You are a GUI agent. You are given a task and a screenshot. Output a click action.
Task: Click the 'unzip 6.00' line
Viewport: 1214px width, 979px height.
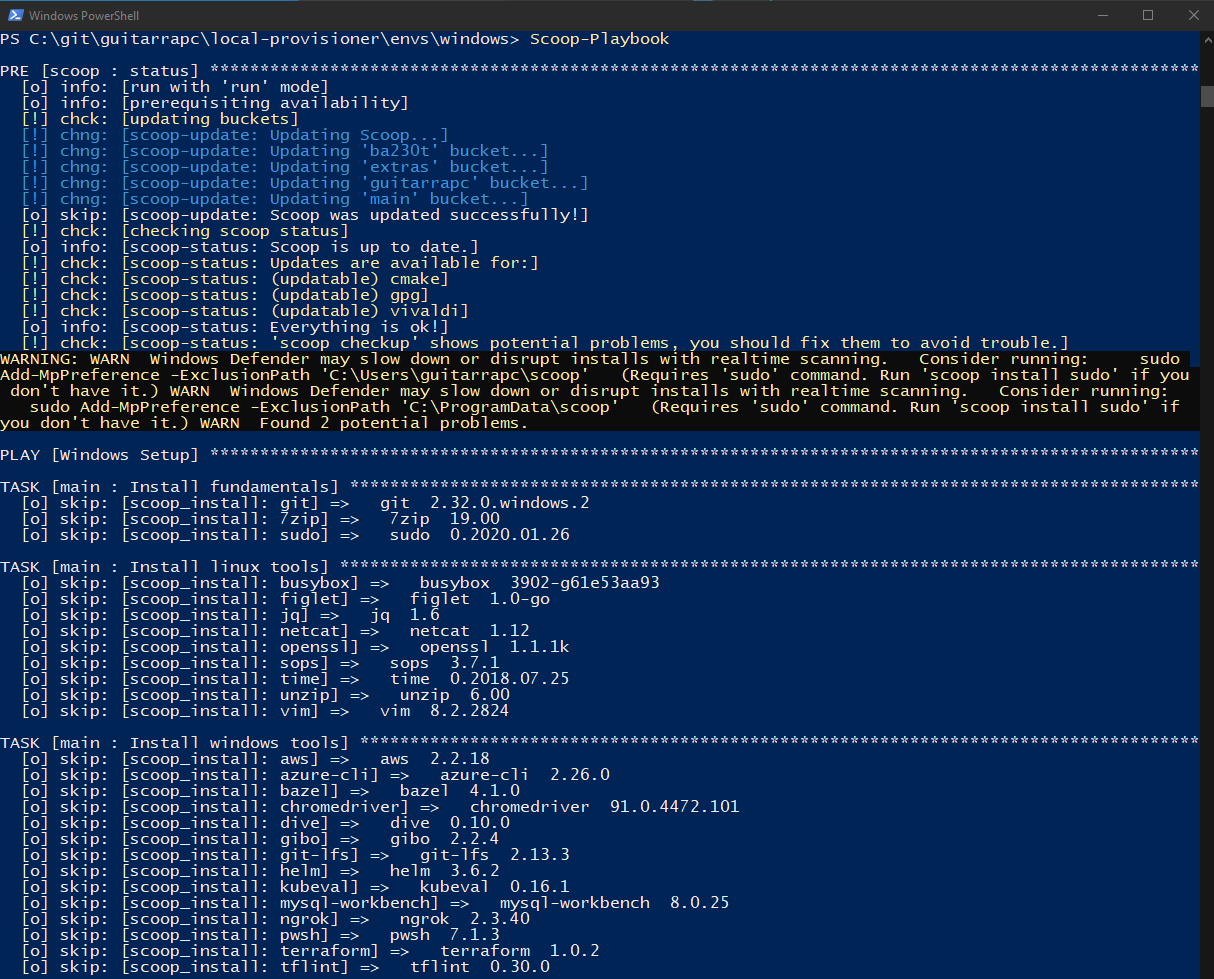click(265, 695)
